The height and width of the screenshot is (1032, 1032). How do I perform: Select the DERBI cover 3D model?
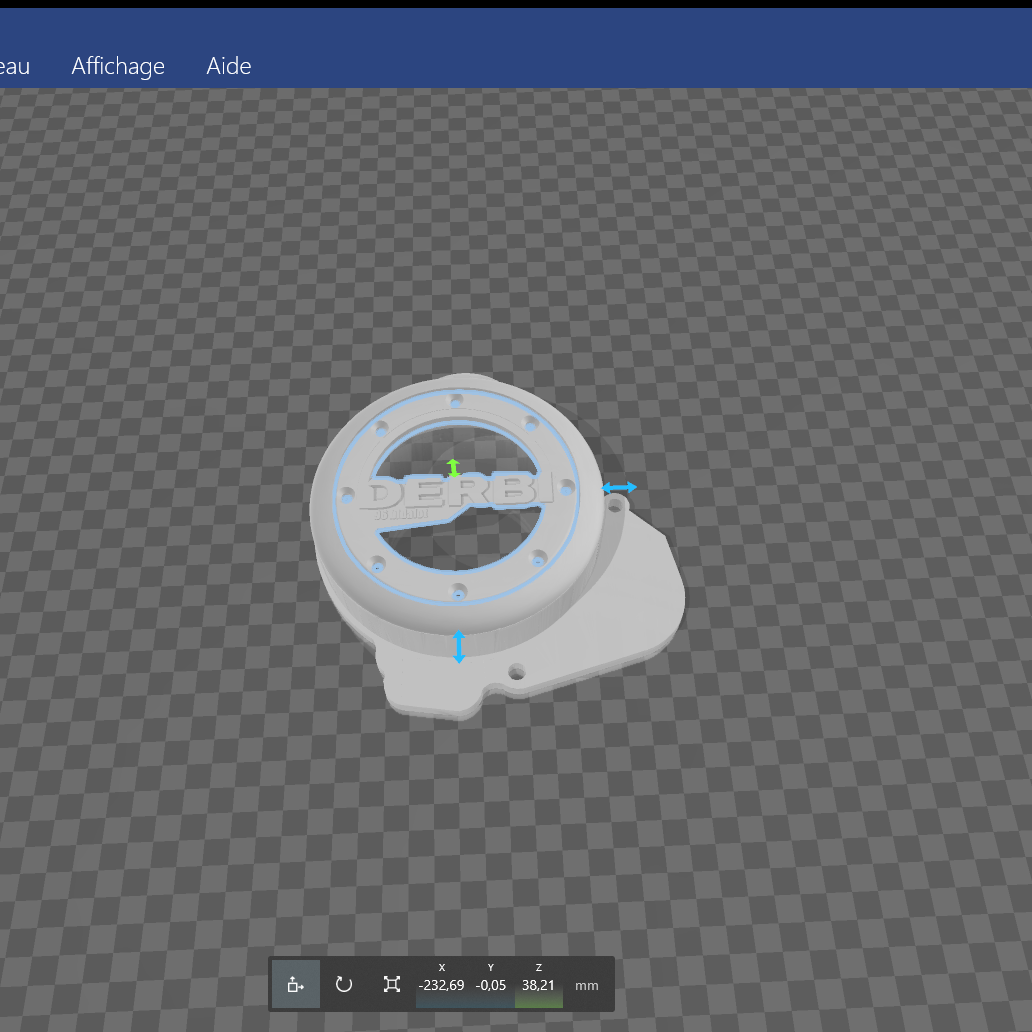point(497,546)
